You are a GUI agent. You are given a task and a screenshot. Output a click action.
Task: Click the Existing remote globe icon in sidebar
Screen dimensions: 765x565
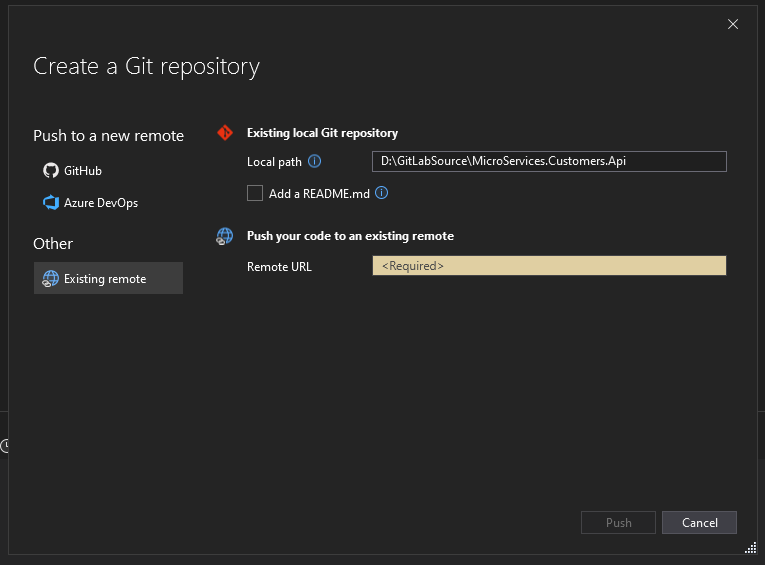(50, 279)
